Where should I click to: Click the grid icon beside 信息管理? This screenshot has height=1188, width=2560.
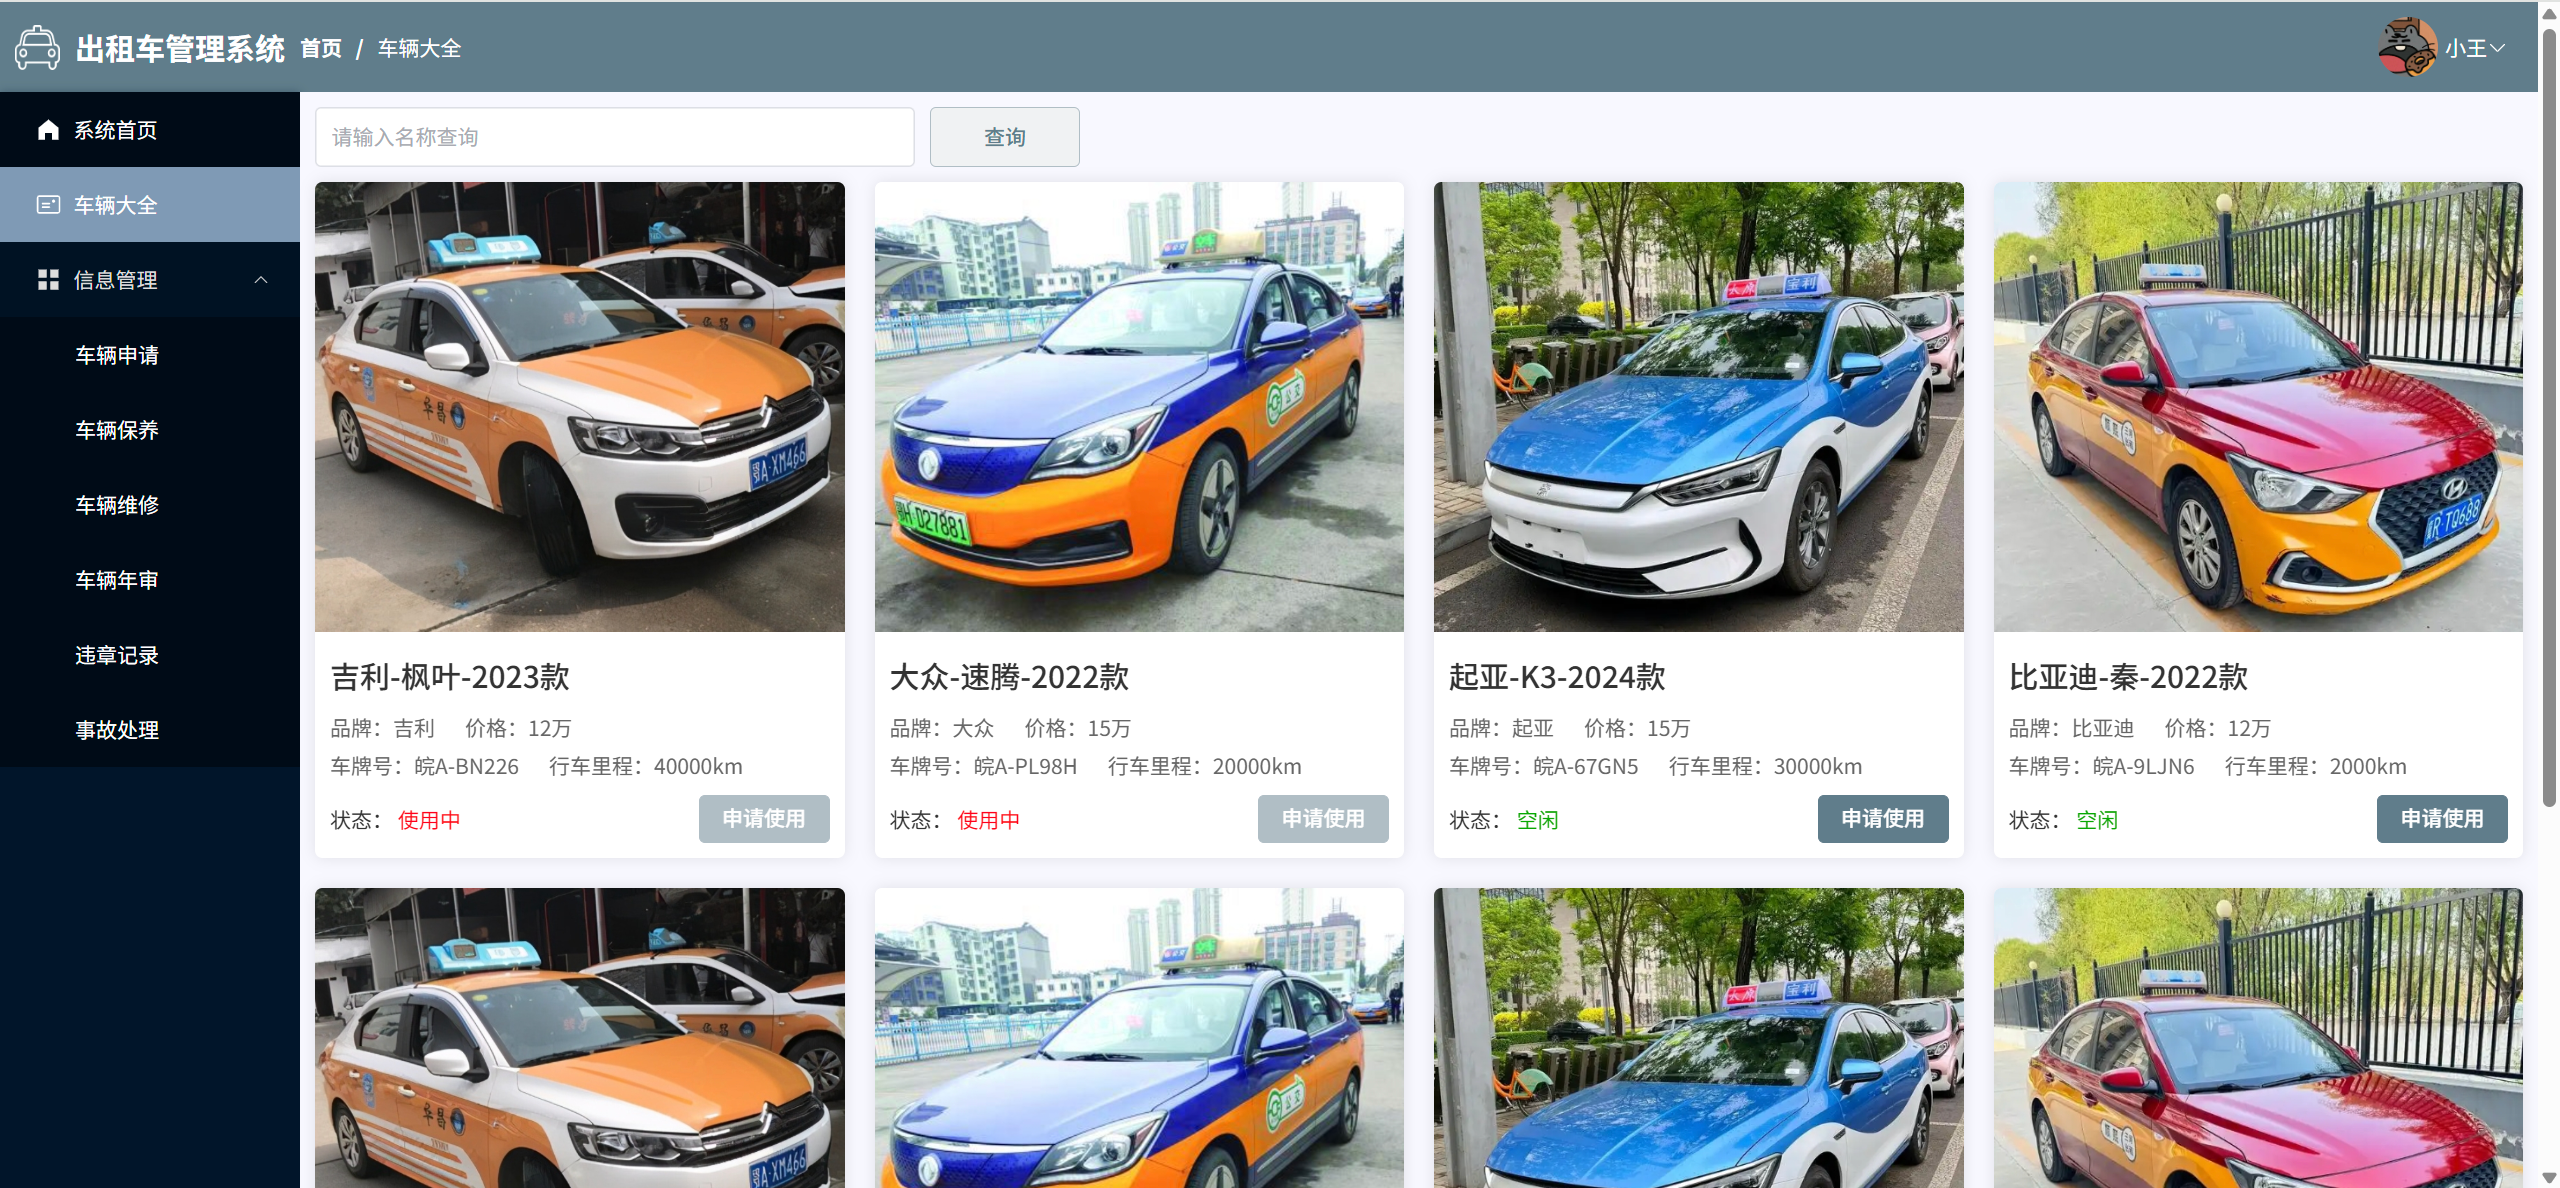48,280
